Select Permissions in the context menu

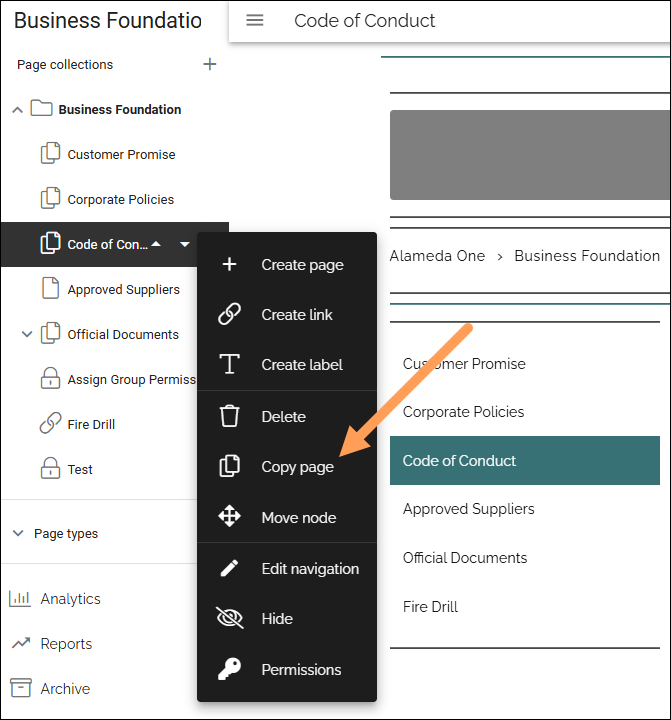coord(287,669)
